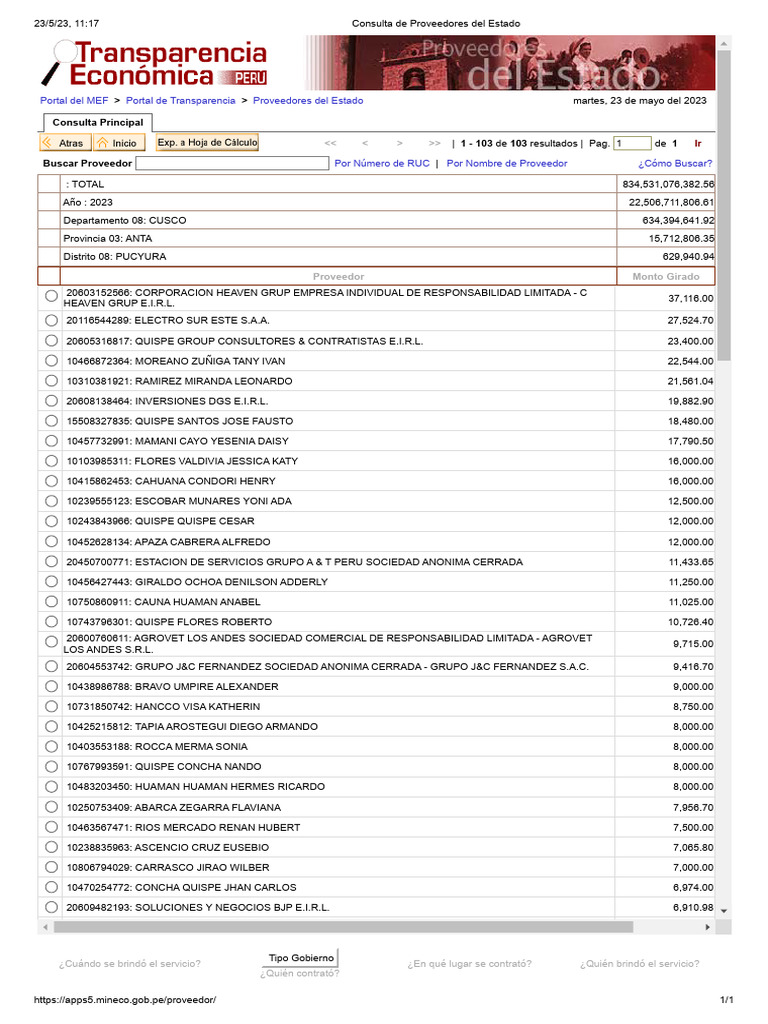Select radio for ELECTRO SUR ESTE S.A.A.
768x1024 pixels.
[x=52, y=321]
